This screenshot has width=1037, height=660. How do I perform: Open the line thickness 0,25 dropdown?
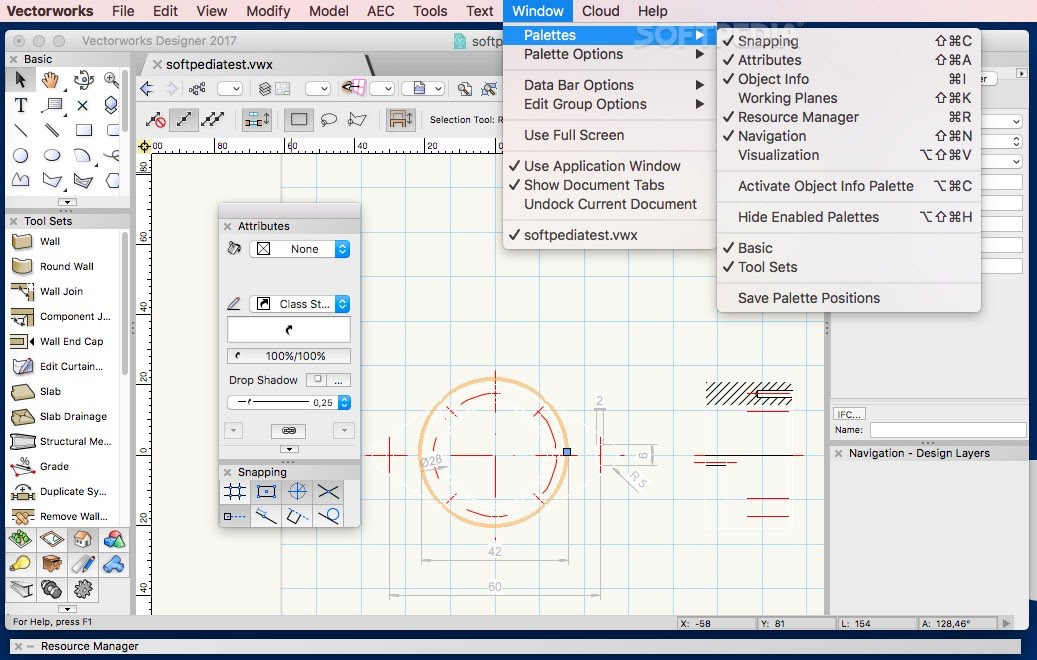pos(344,402)
